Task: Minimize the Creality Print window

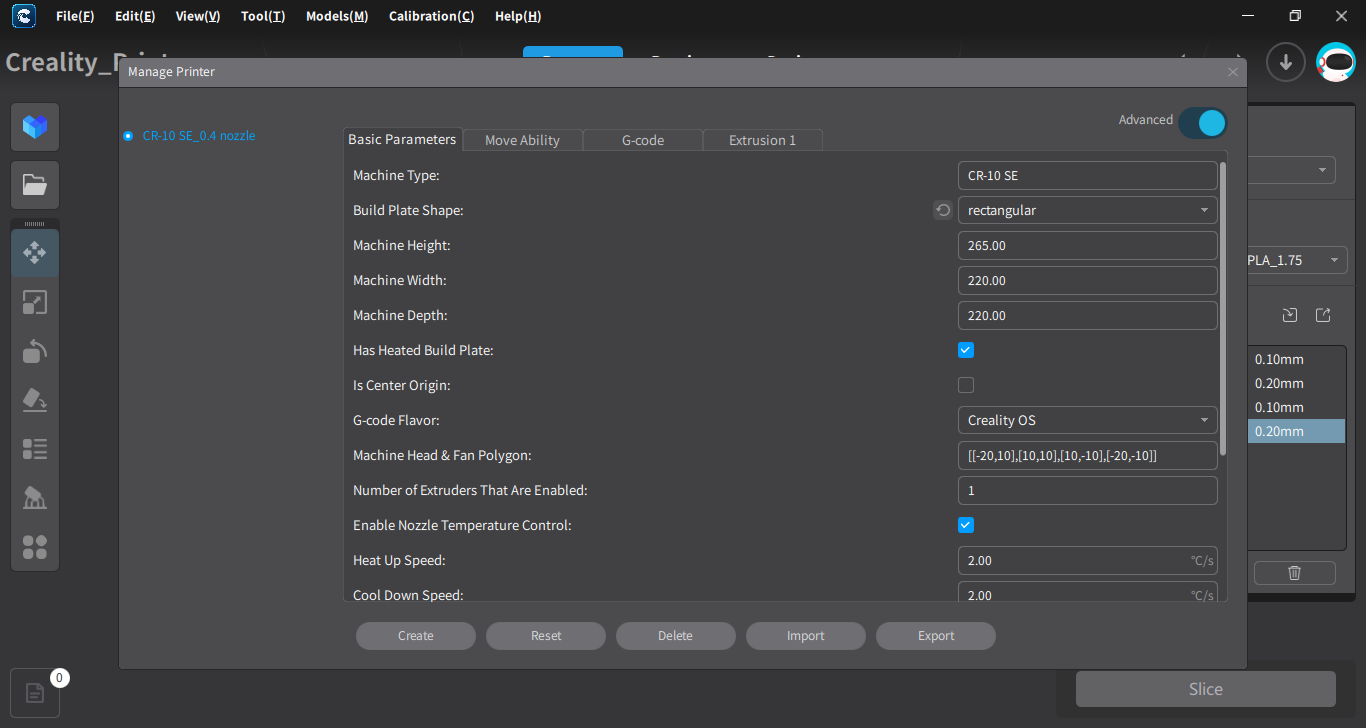Action: (x=1247, y=16)
